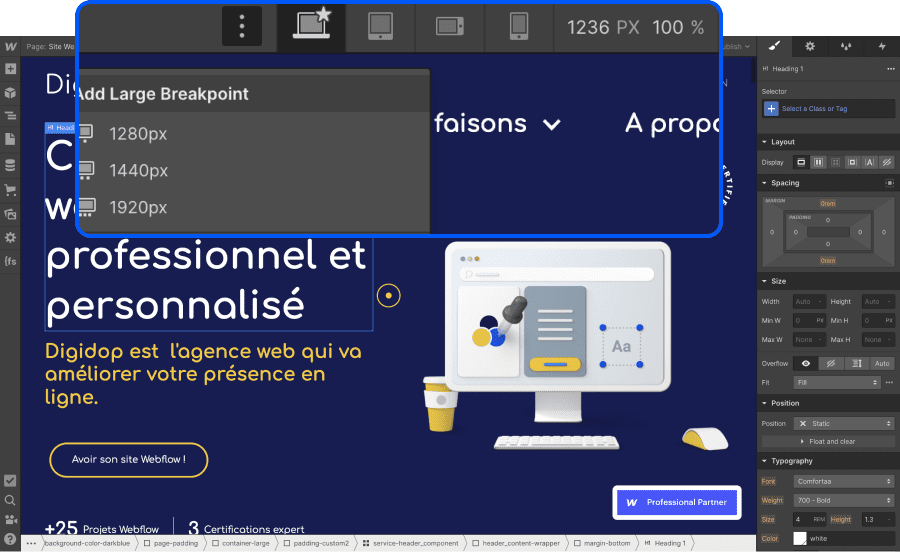Open the Finsweet {fs extension panel
This screenshot has height=552, width=900.
click(x=10, y=261)
